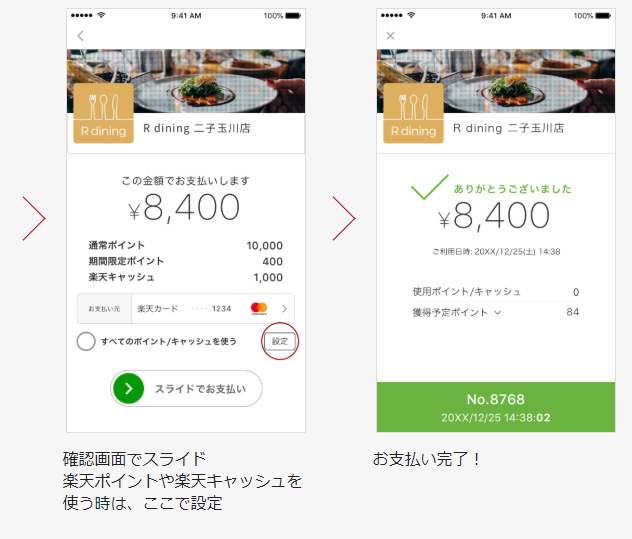The width and height of the screenshot is (632, 539).
Task: Enable the use all points/cash radio button
Action: pyautogui.click(x=86, y=341)
